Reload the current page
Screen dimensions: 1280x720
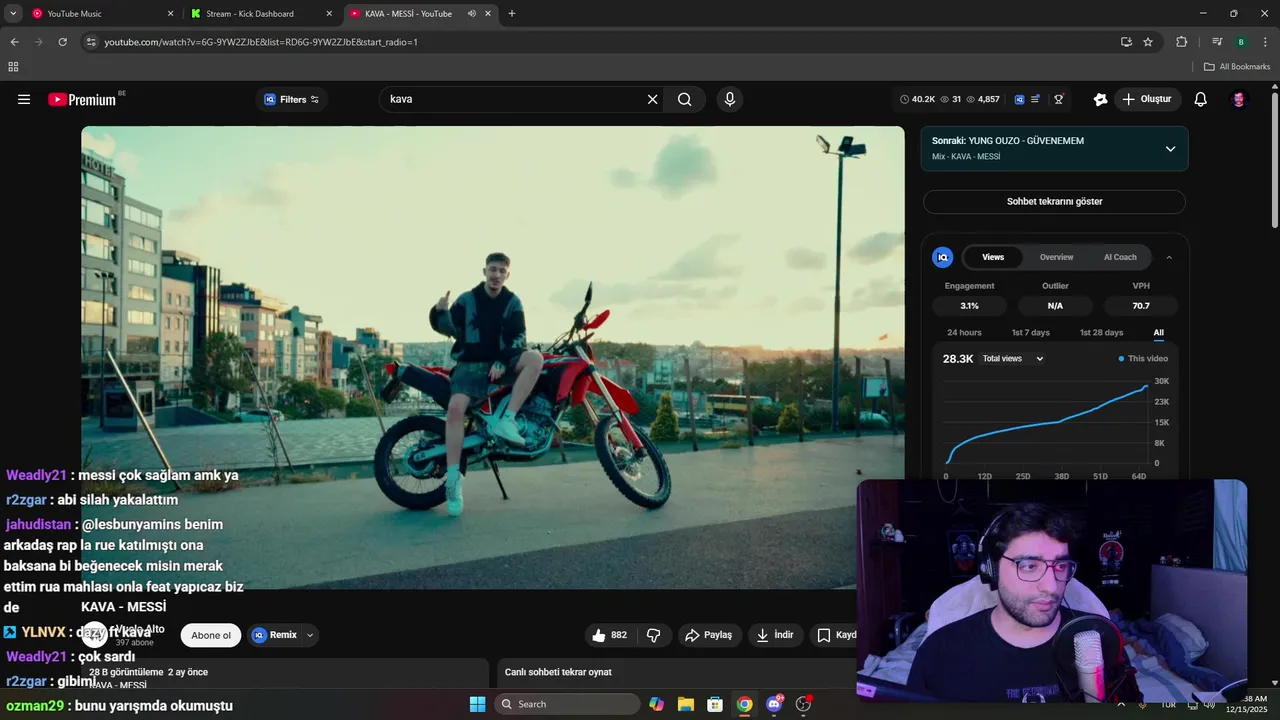pos(62,42)
